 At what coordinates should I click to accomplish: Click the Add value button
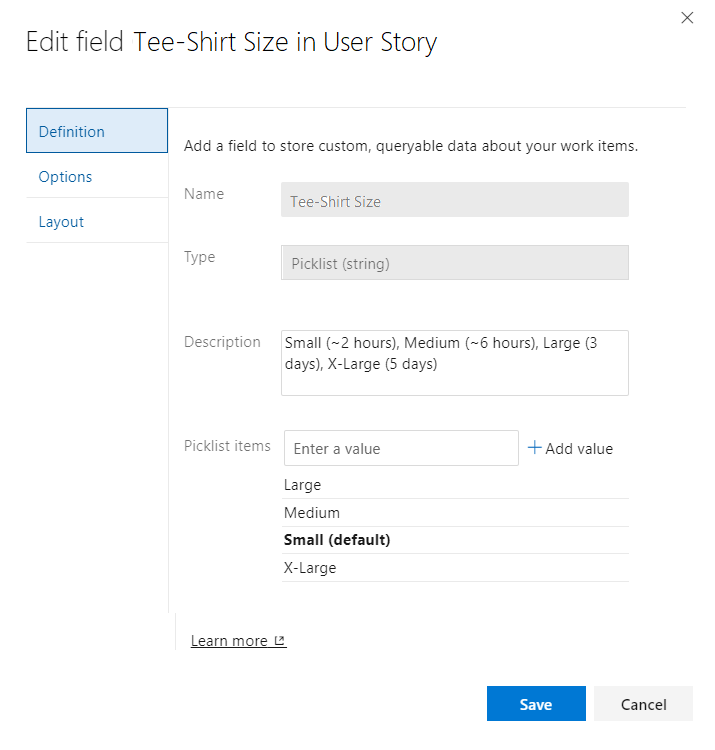570,448
